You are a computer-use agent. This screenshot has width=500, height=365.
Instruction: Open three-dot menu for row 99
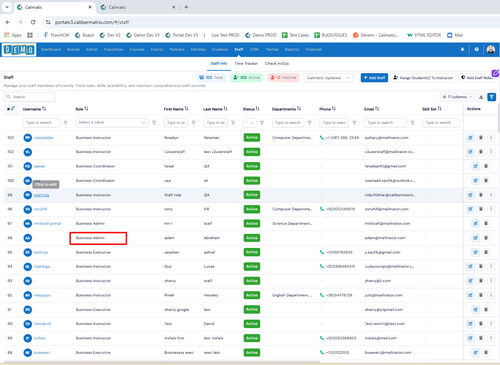491,195
